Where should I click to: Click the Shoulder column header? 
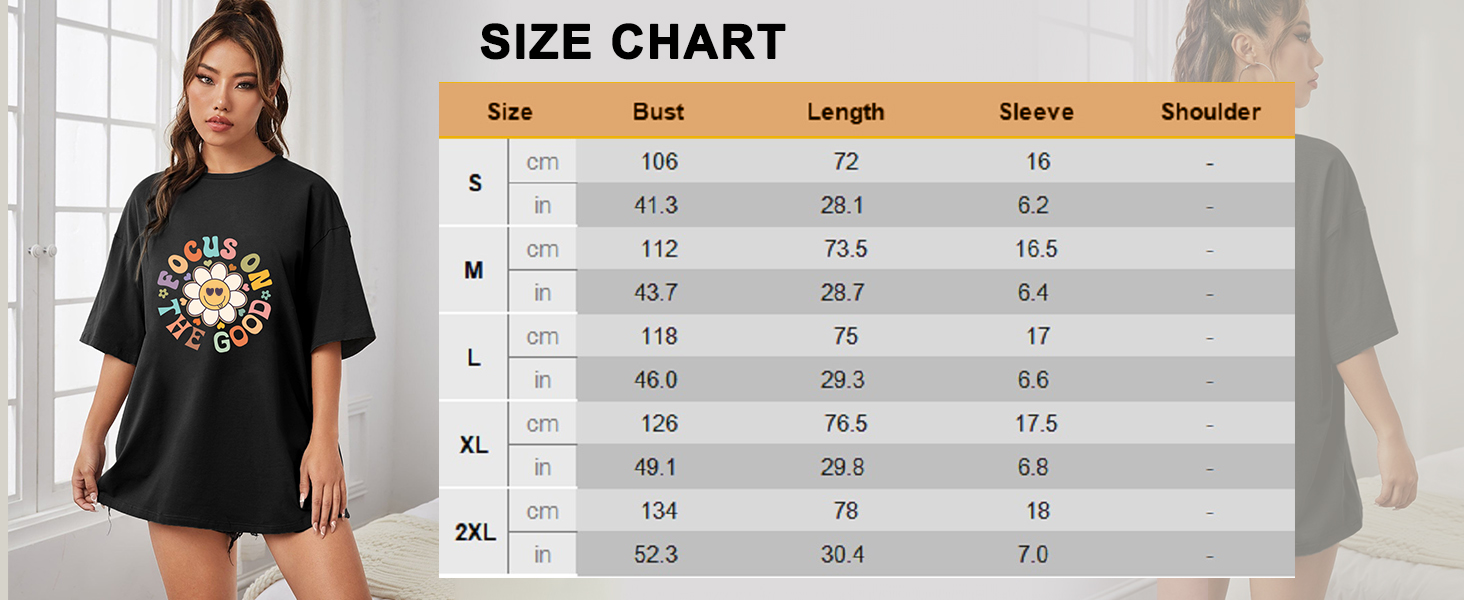coord(1210,112)
